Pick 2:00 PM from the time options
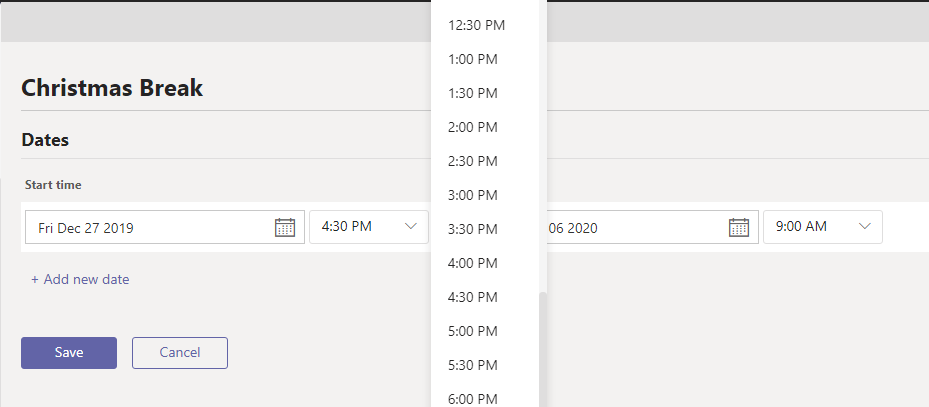This screenshot has height=407, width=929. tap(473, 127)
